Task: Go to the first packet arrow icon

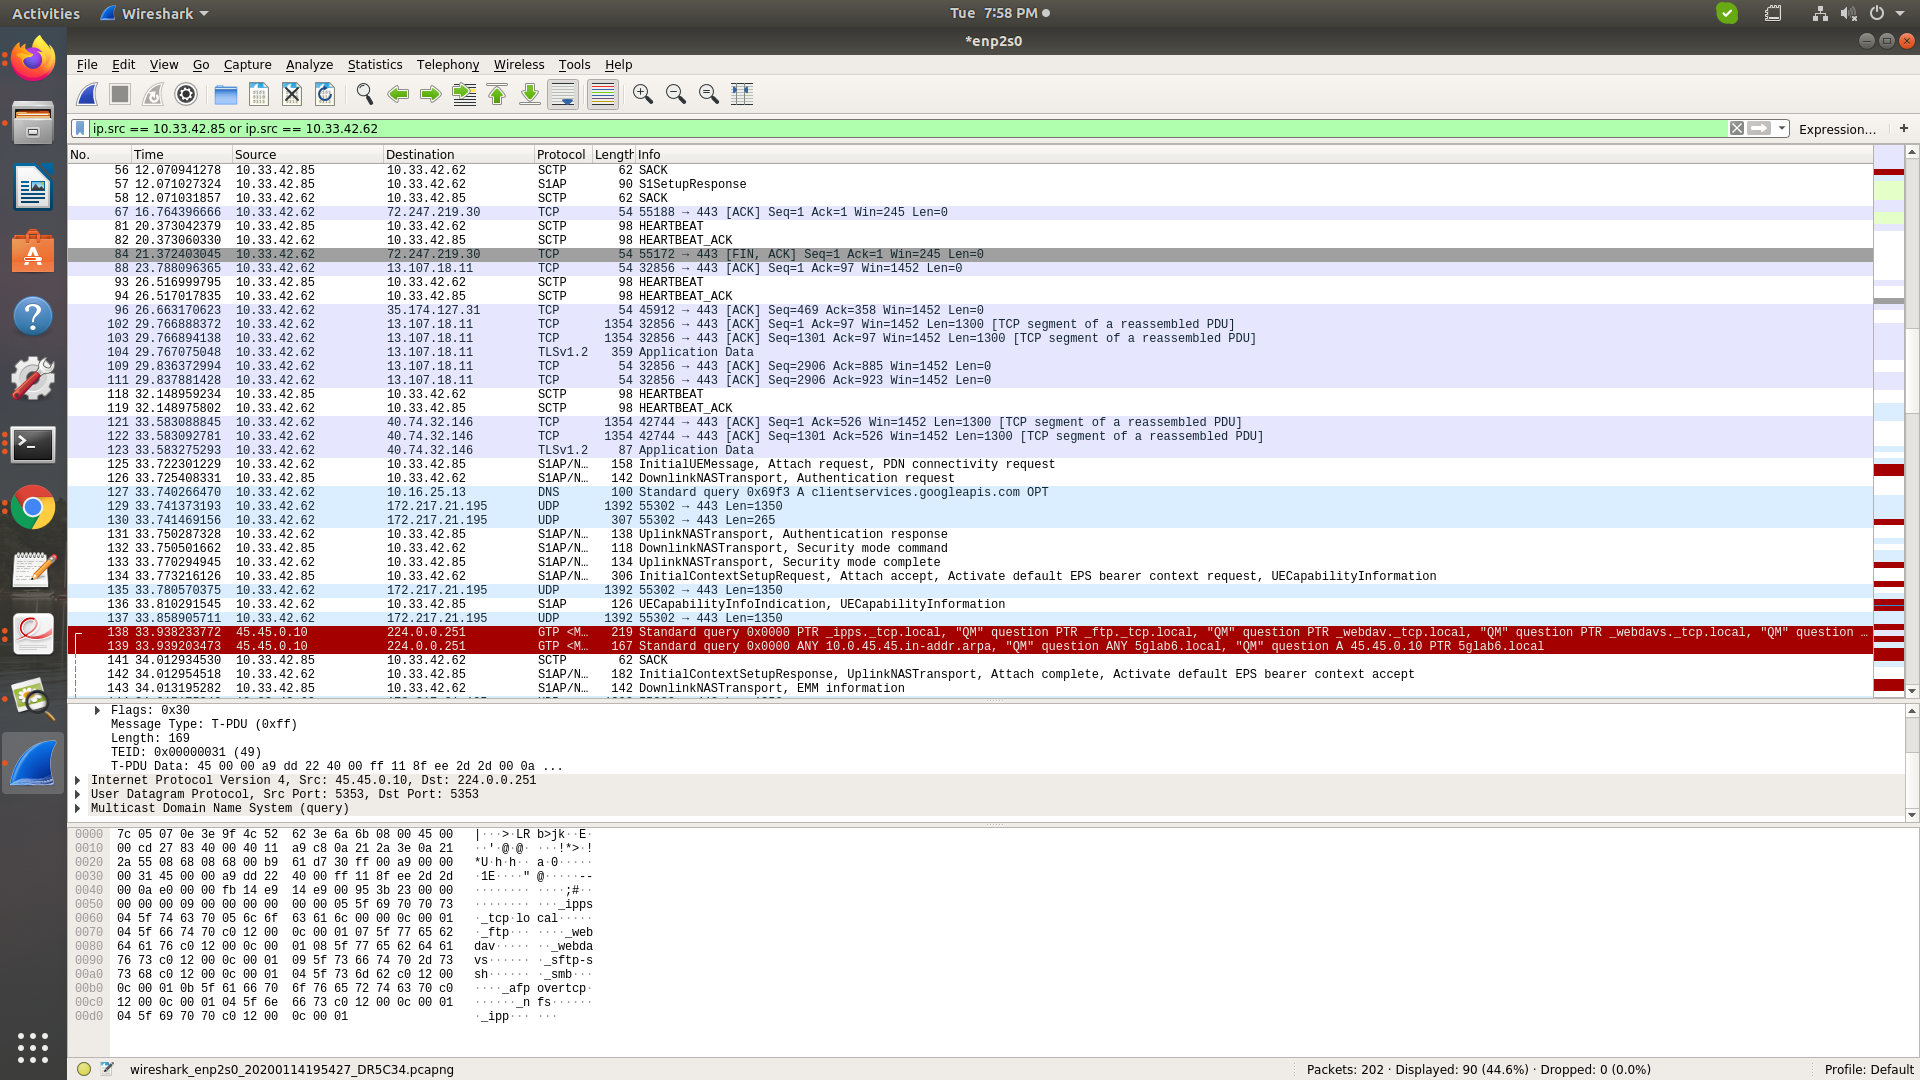Action: tap(497, 94)
